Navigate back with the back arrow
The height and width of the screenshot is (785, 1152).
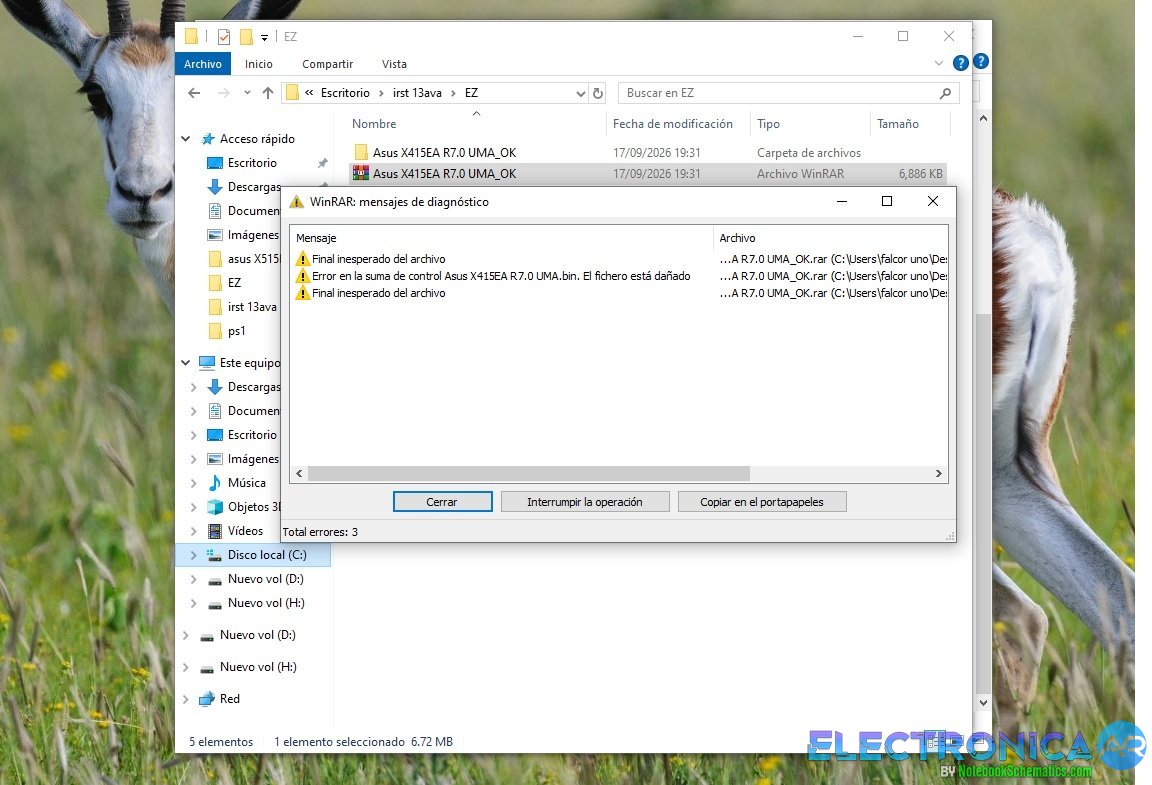coord(194,93)
